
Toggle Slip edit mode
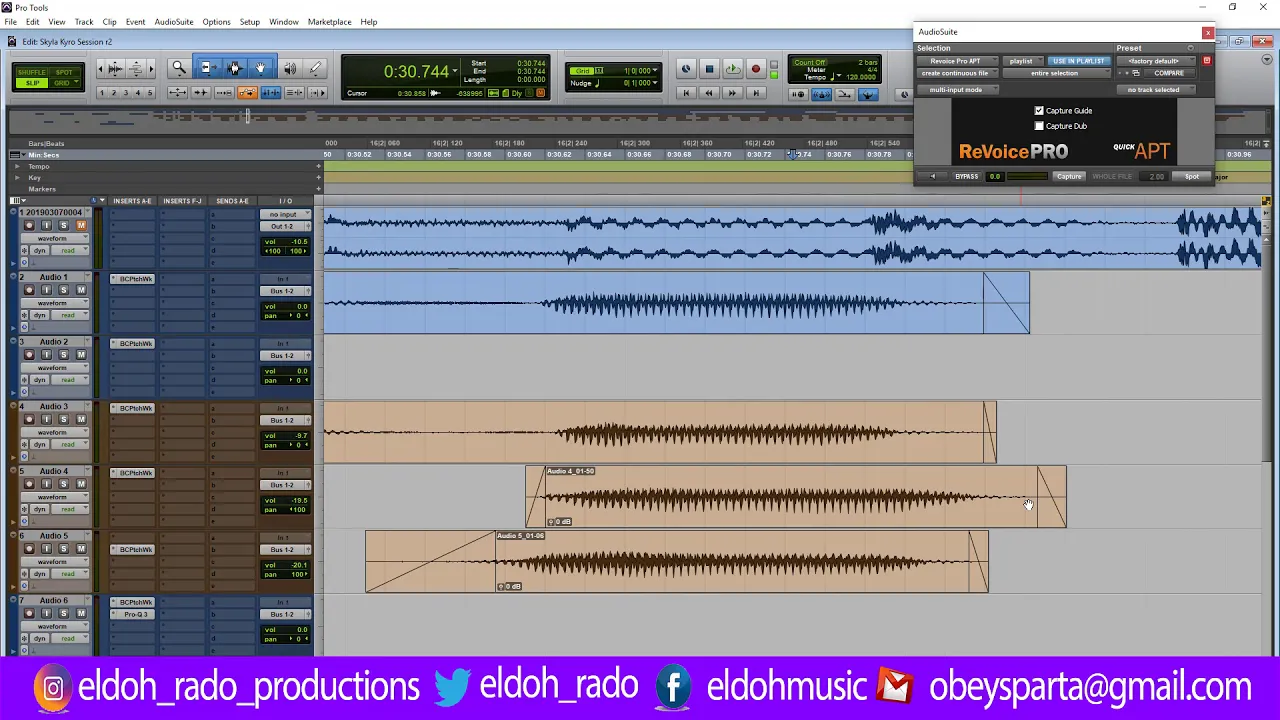[x=32, y=83]
